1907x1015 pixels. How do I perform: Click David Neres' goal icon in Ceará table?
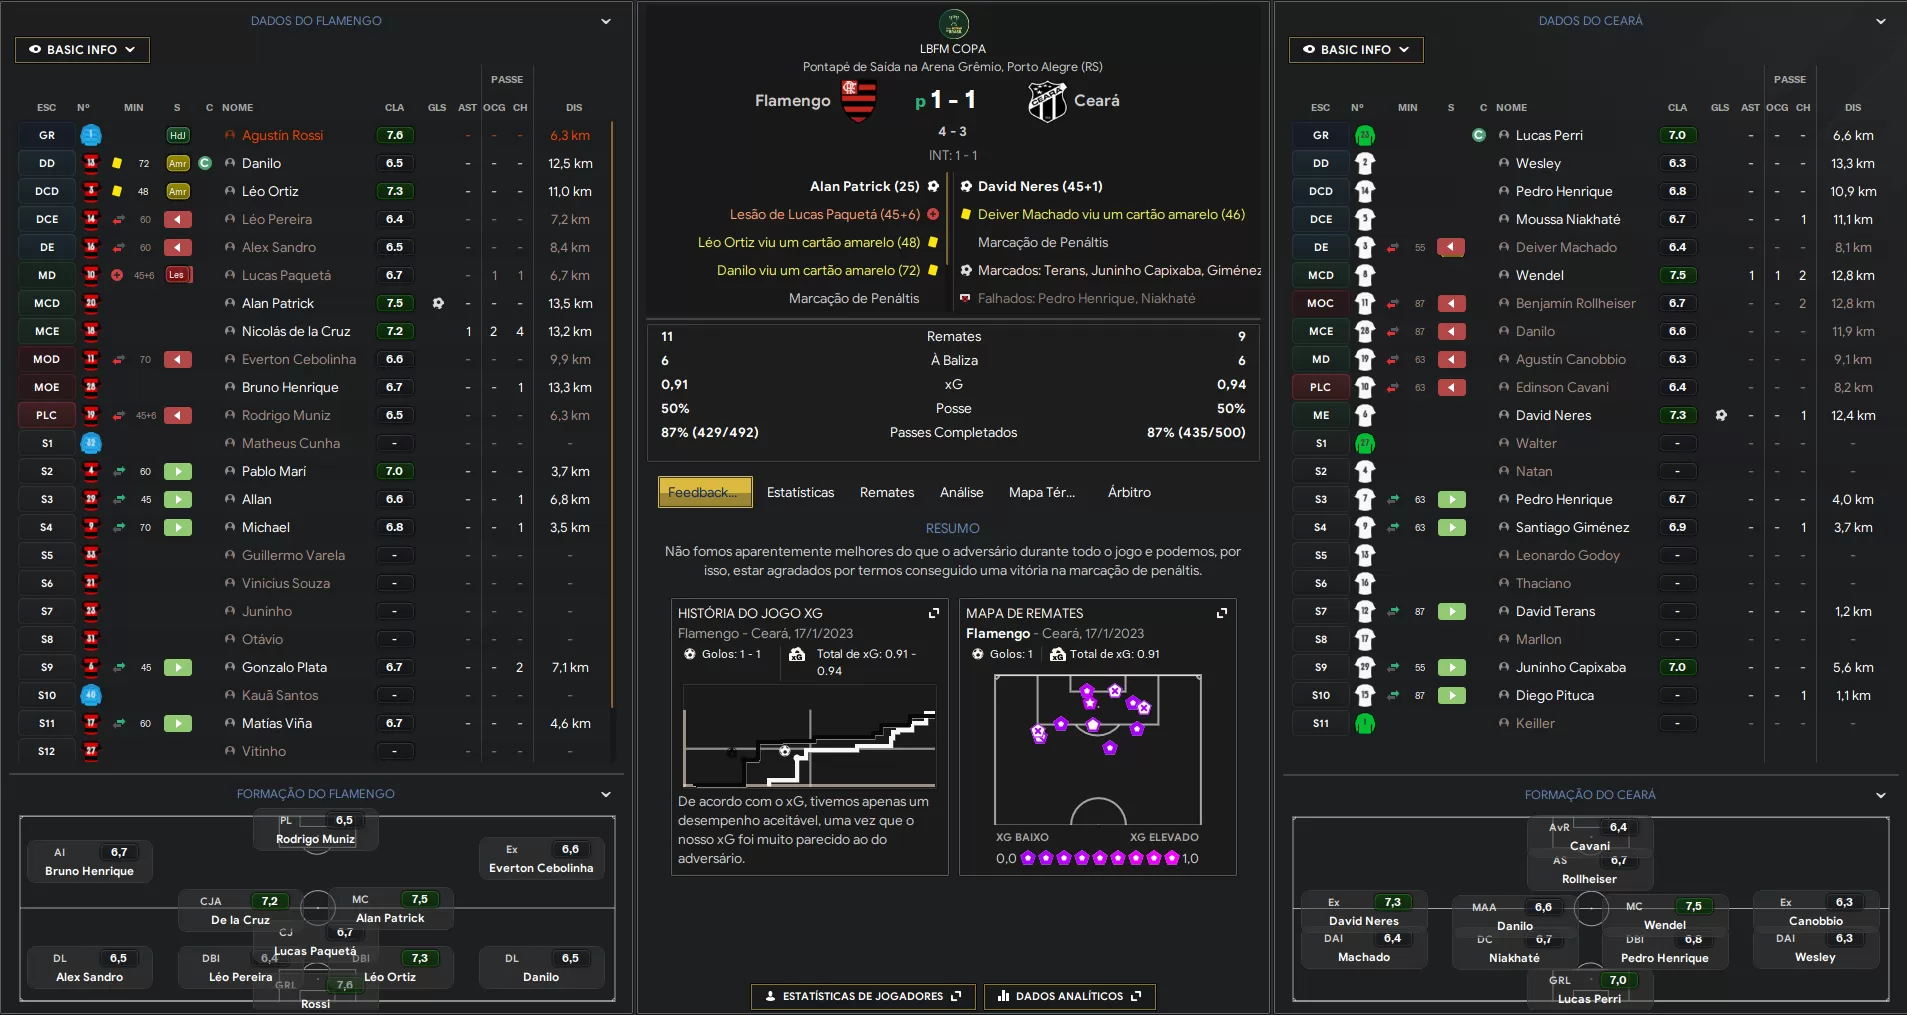coord(1721,415)
